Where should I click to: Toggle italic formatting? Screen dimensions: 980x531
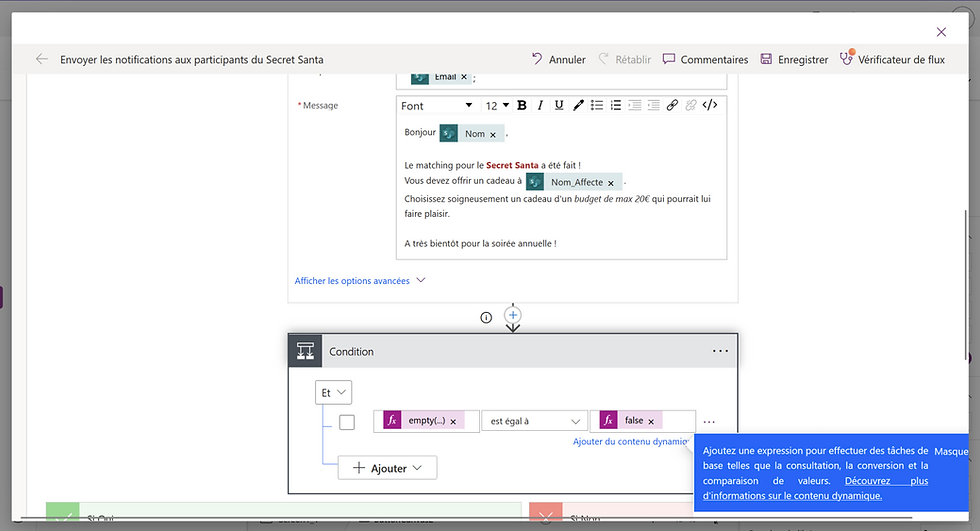click(541, 105)
